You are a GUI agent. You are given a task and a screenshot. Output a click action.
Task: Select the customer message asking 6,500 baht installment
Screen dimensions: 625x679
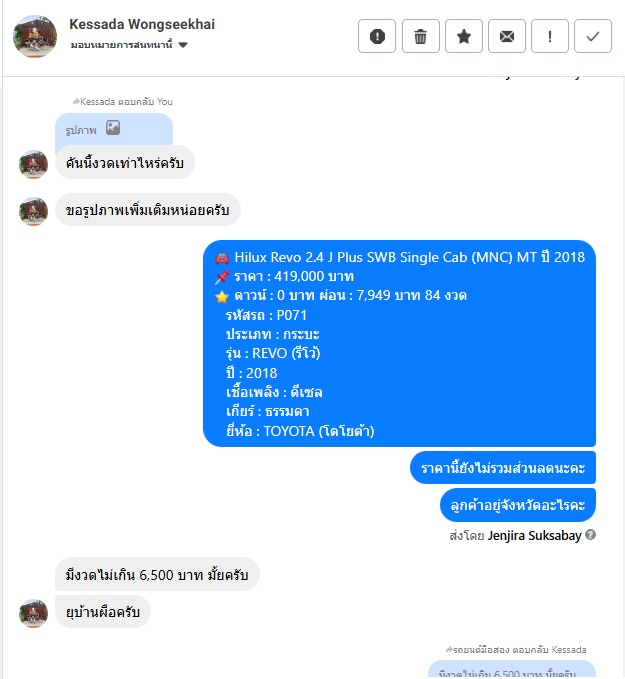pos(157,575)
